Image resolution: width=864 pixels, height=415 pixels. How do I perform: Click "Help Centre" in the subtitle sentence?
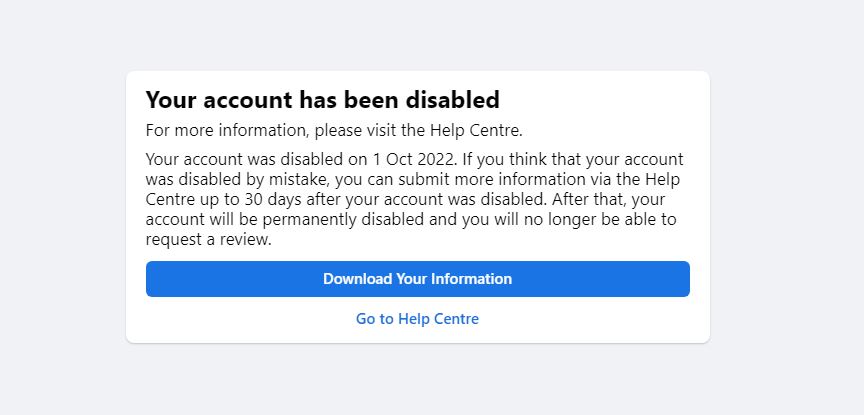pos(479,130)
